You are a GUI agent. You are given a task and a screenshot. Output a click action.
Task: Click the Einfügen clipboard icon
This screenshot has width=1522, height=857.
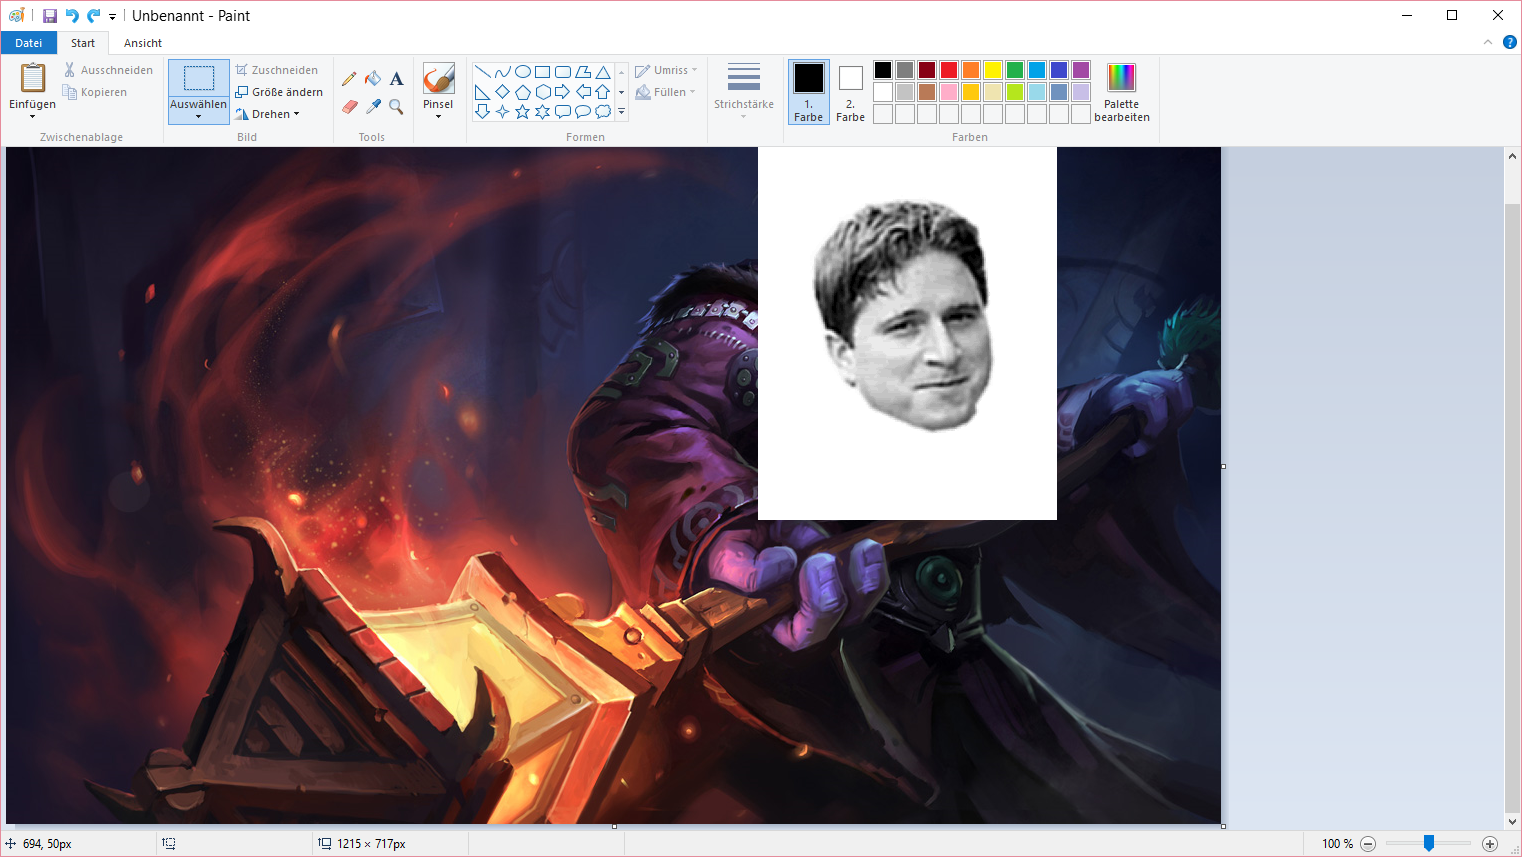pyautogui.click(x=33, y=77)
